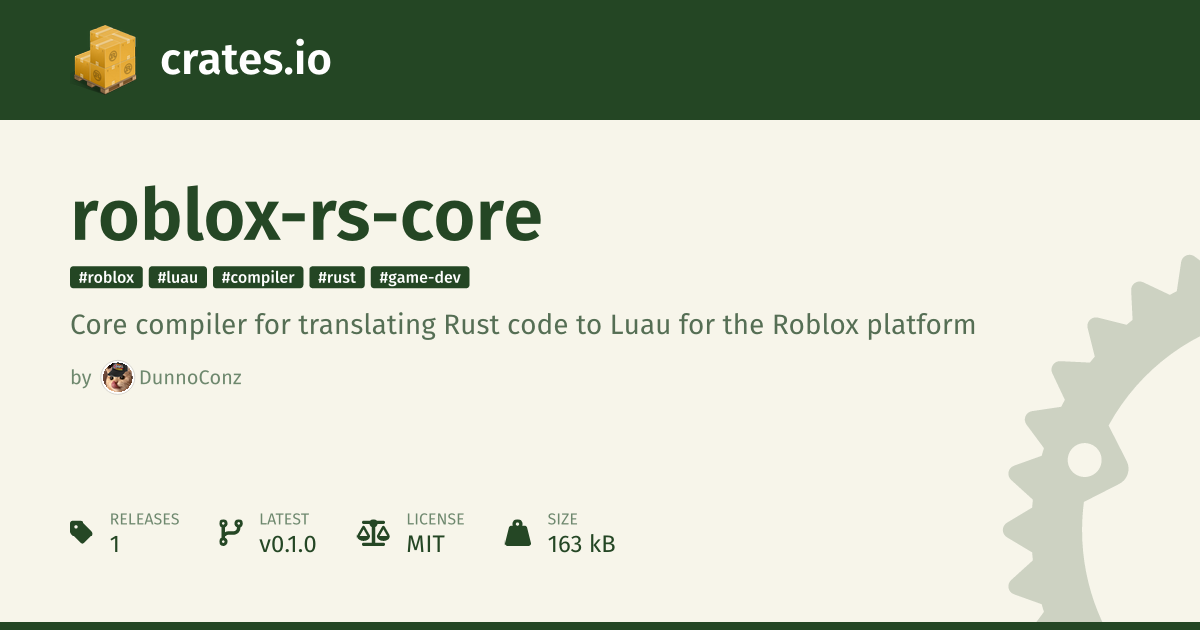Click the 163 kB size value
The image size is (1200, 630).
click(581, 545)
